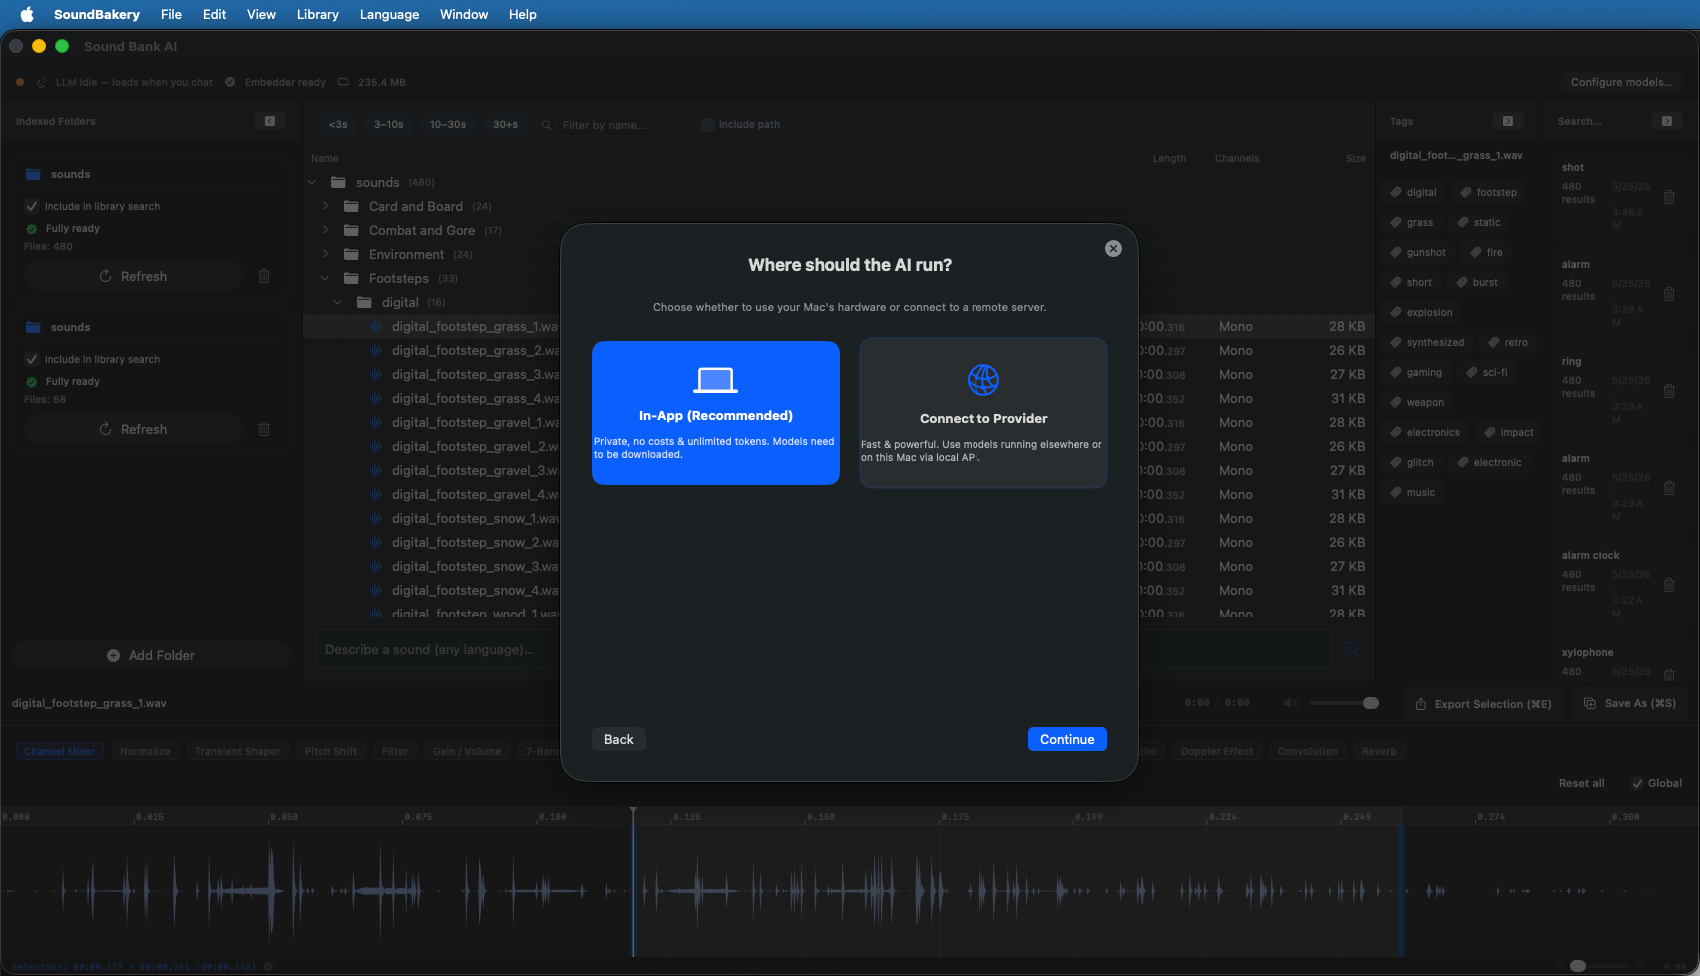Image resolution: width=1700 pixels, height=976 pixels.
Task: Adjust the playback volume slider
Action: pyautogui.click(x=1343, y=703)
